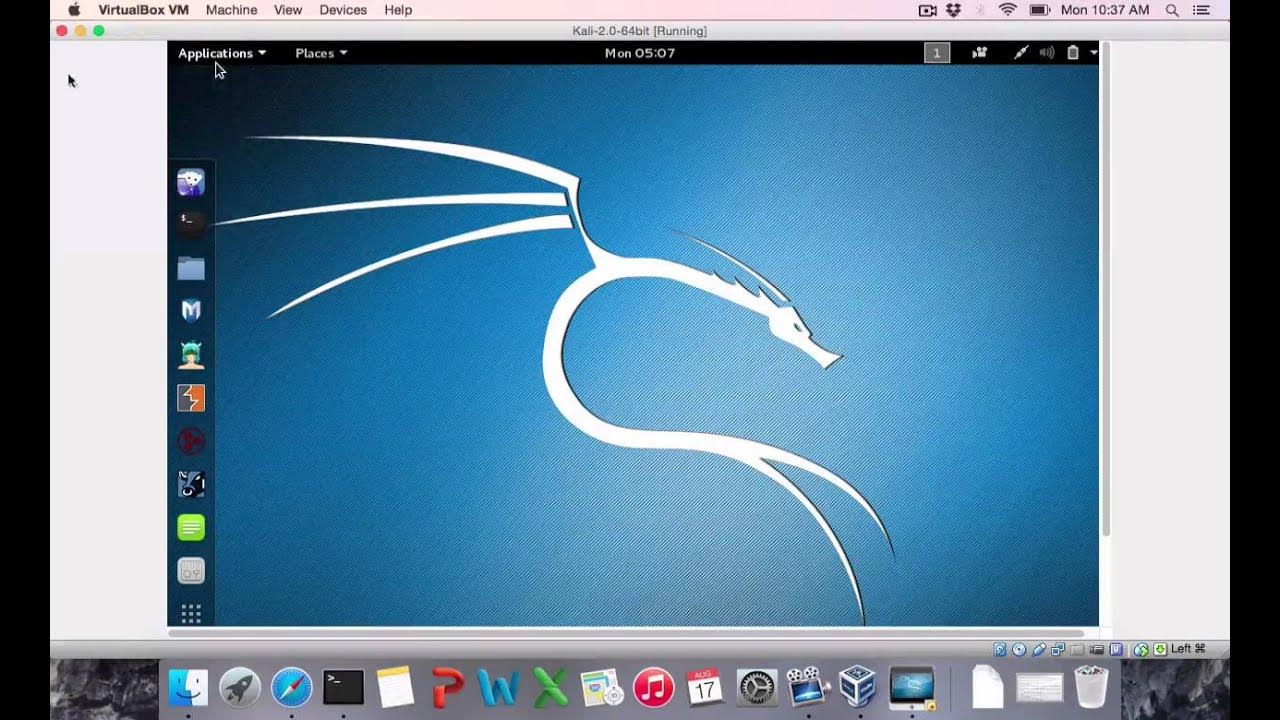This screenshot has height=720, width=1280.
Task: Click the Kali volume speaker icon
Action: coord(1047,53)
